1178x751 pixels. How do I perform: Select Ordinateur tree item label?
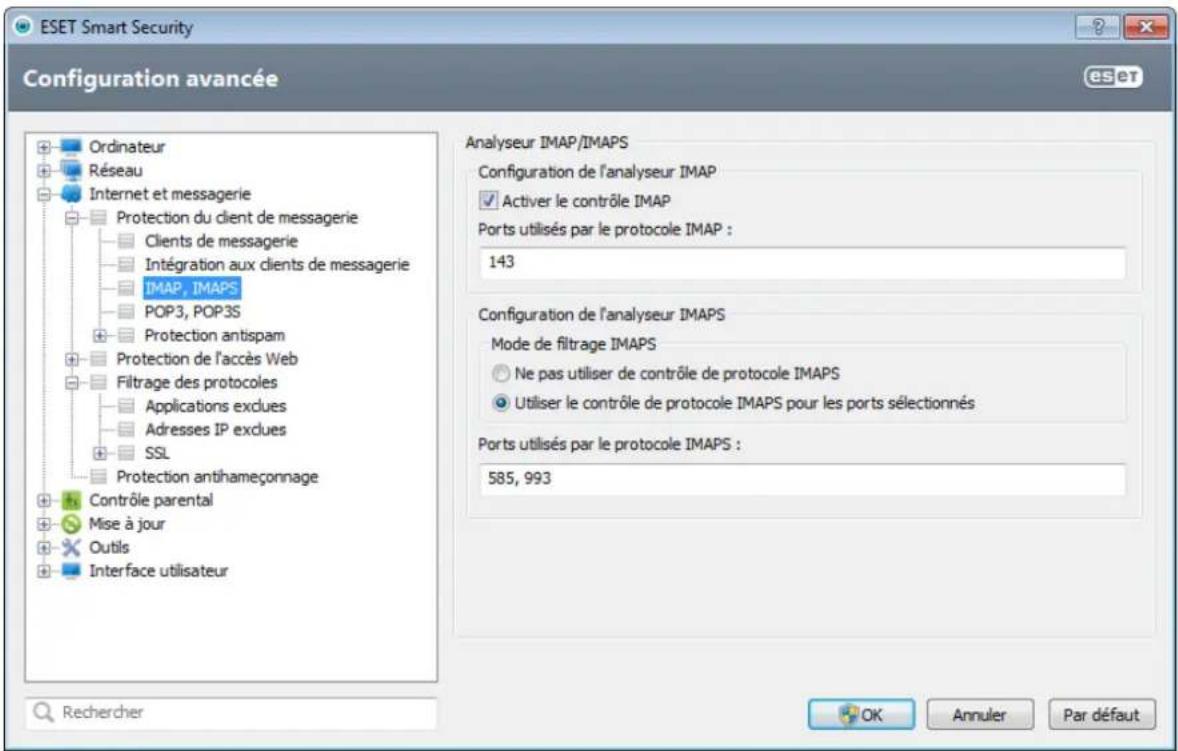pos(127,146)
